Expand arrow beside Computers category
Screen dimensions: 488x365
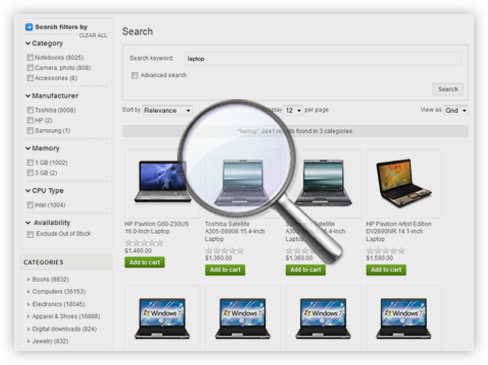point(28,292)
